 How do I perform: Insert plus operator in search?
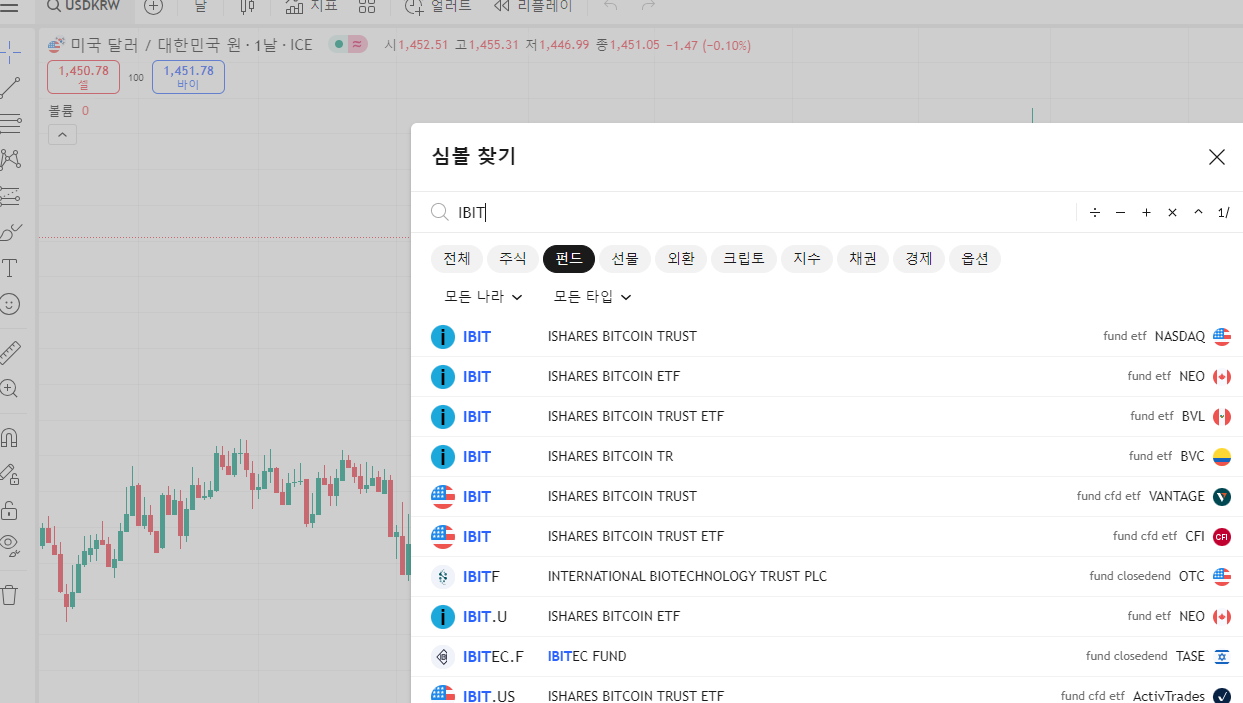1147,212
